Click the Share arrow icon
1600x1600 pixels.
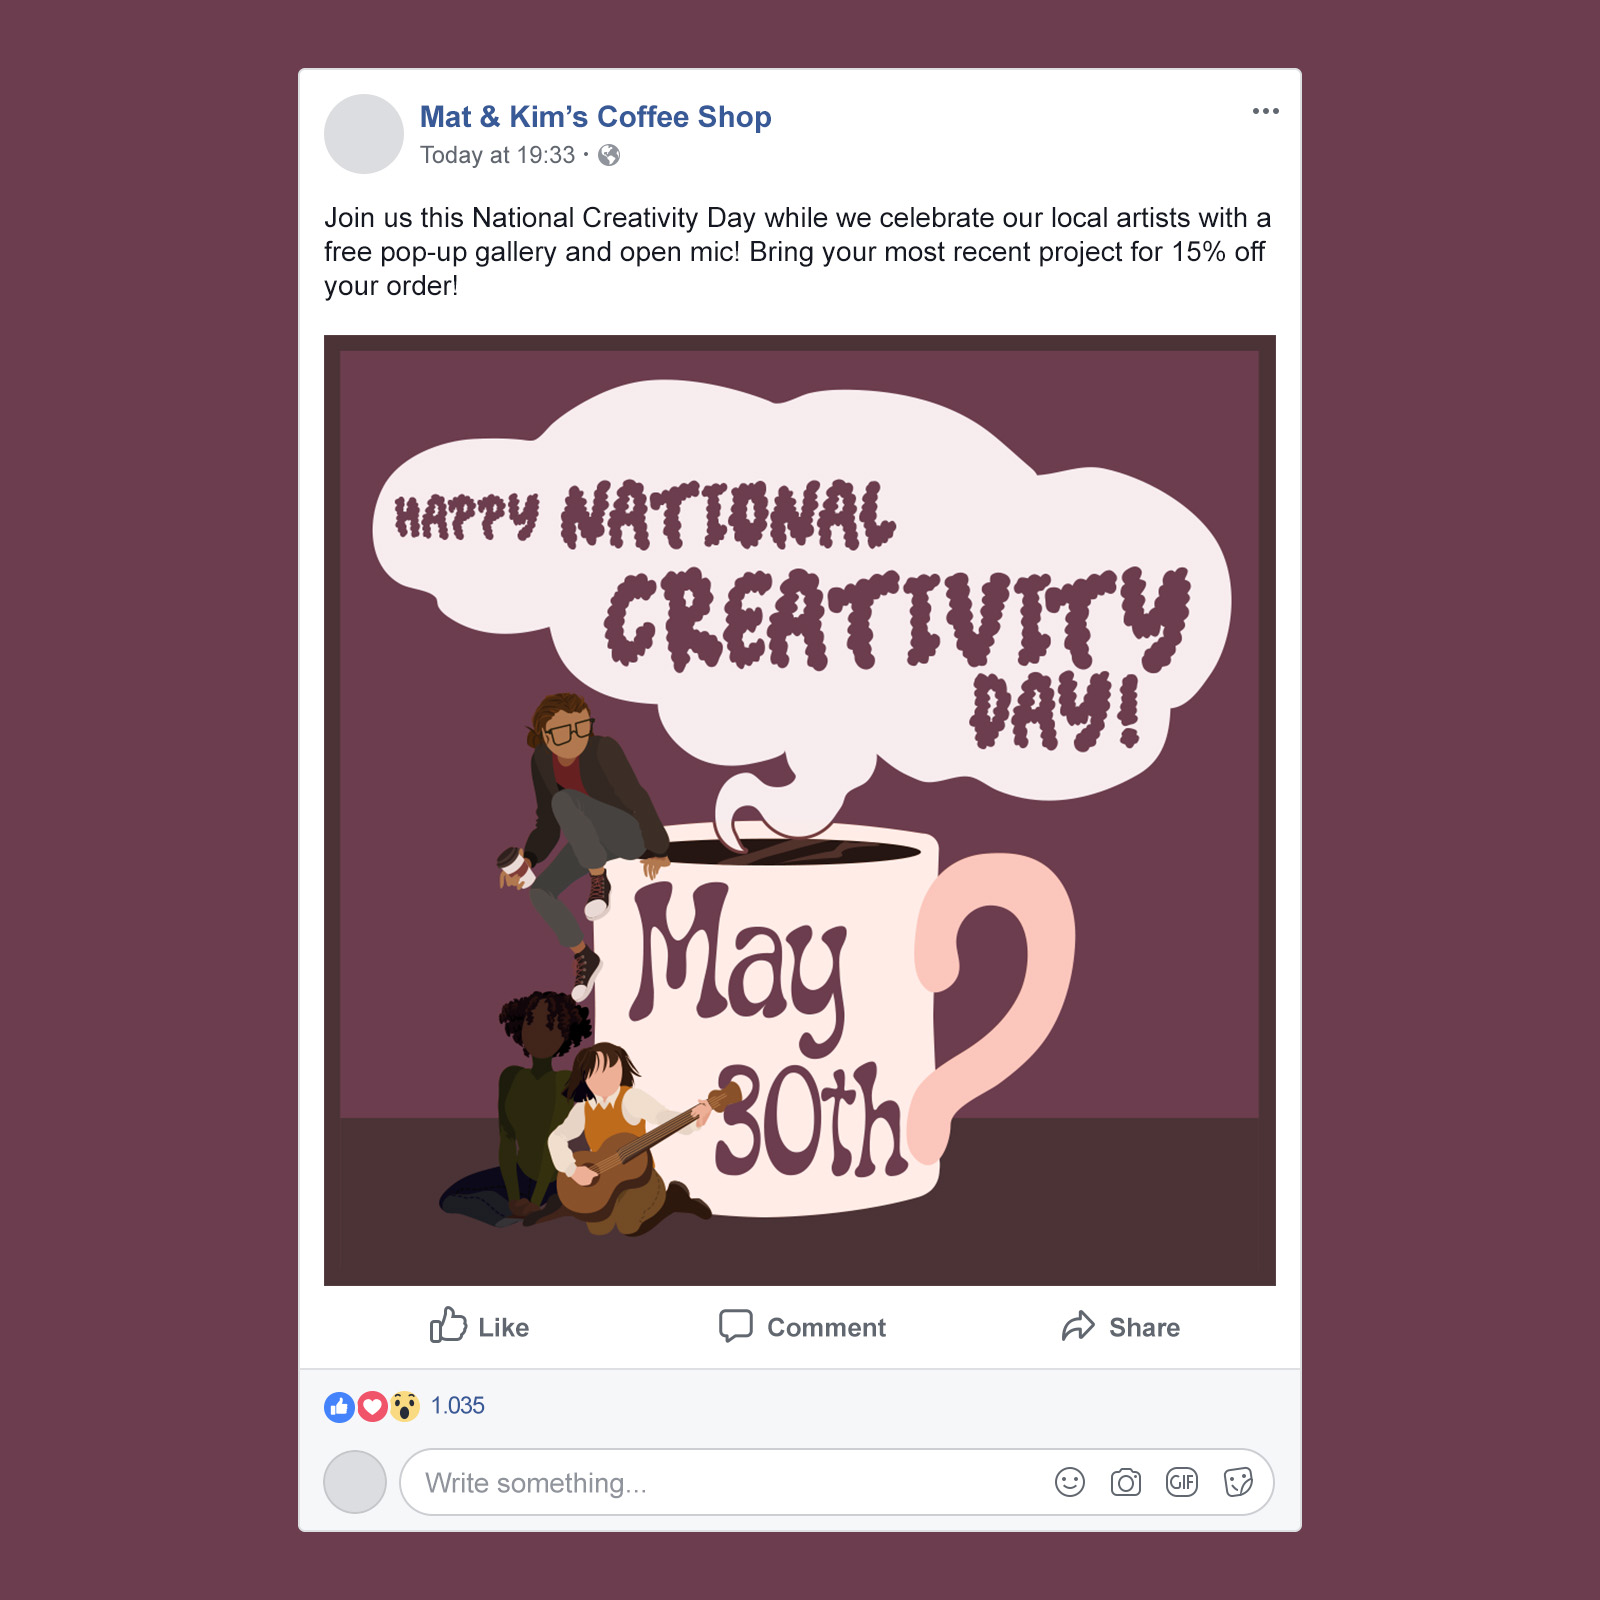click(x=1078, y=1326)
